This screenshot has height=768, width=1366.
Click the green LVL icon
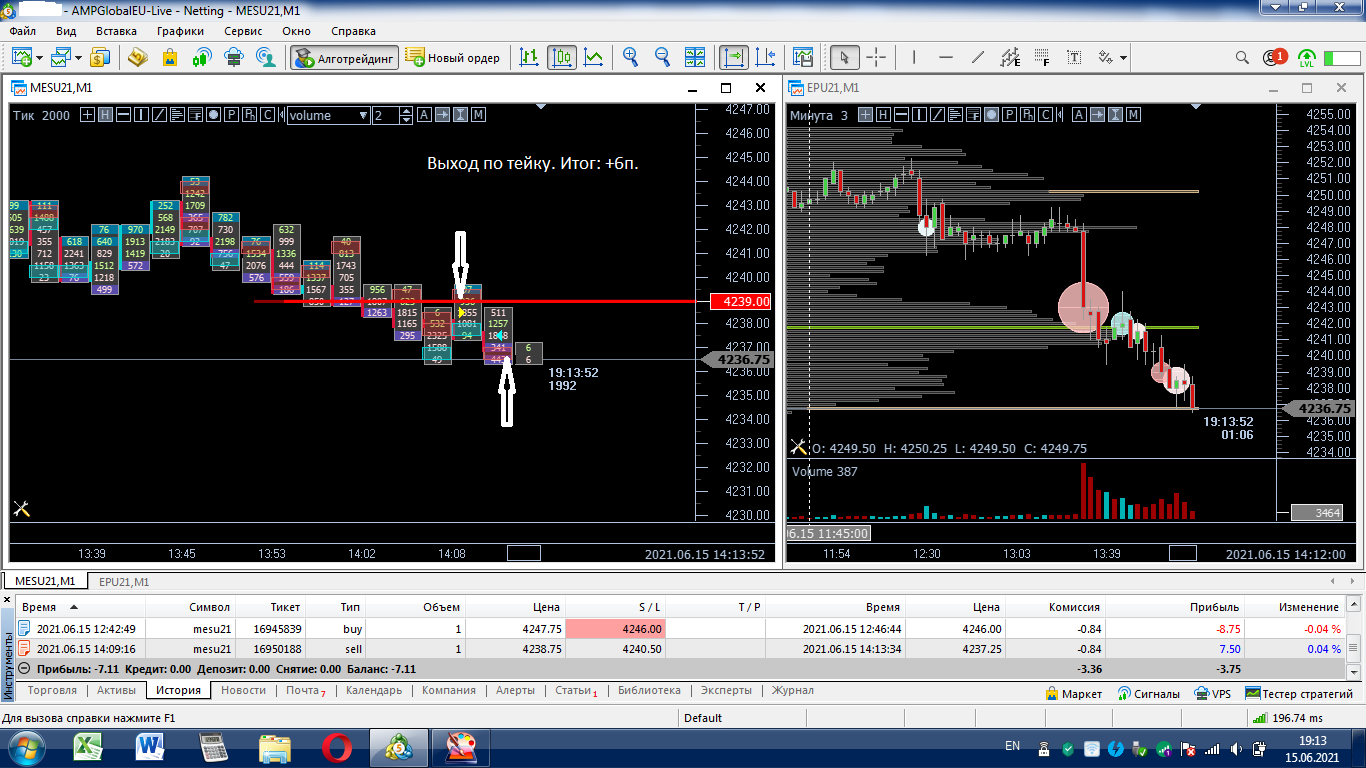point(1307,57)
